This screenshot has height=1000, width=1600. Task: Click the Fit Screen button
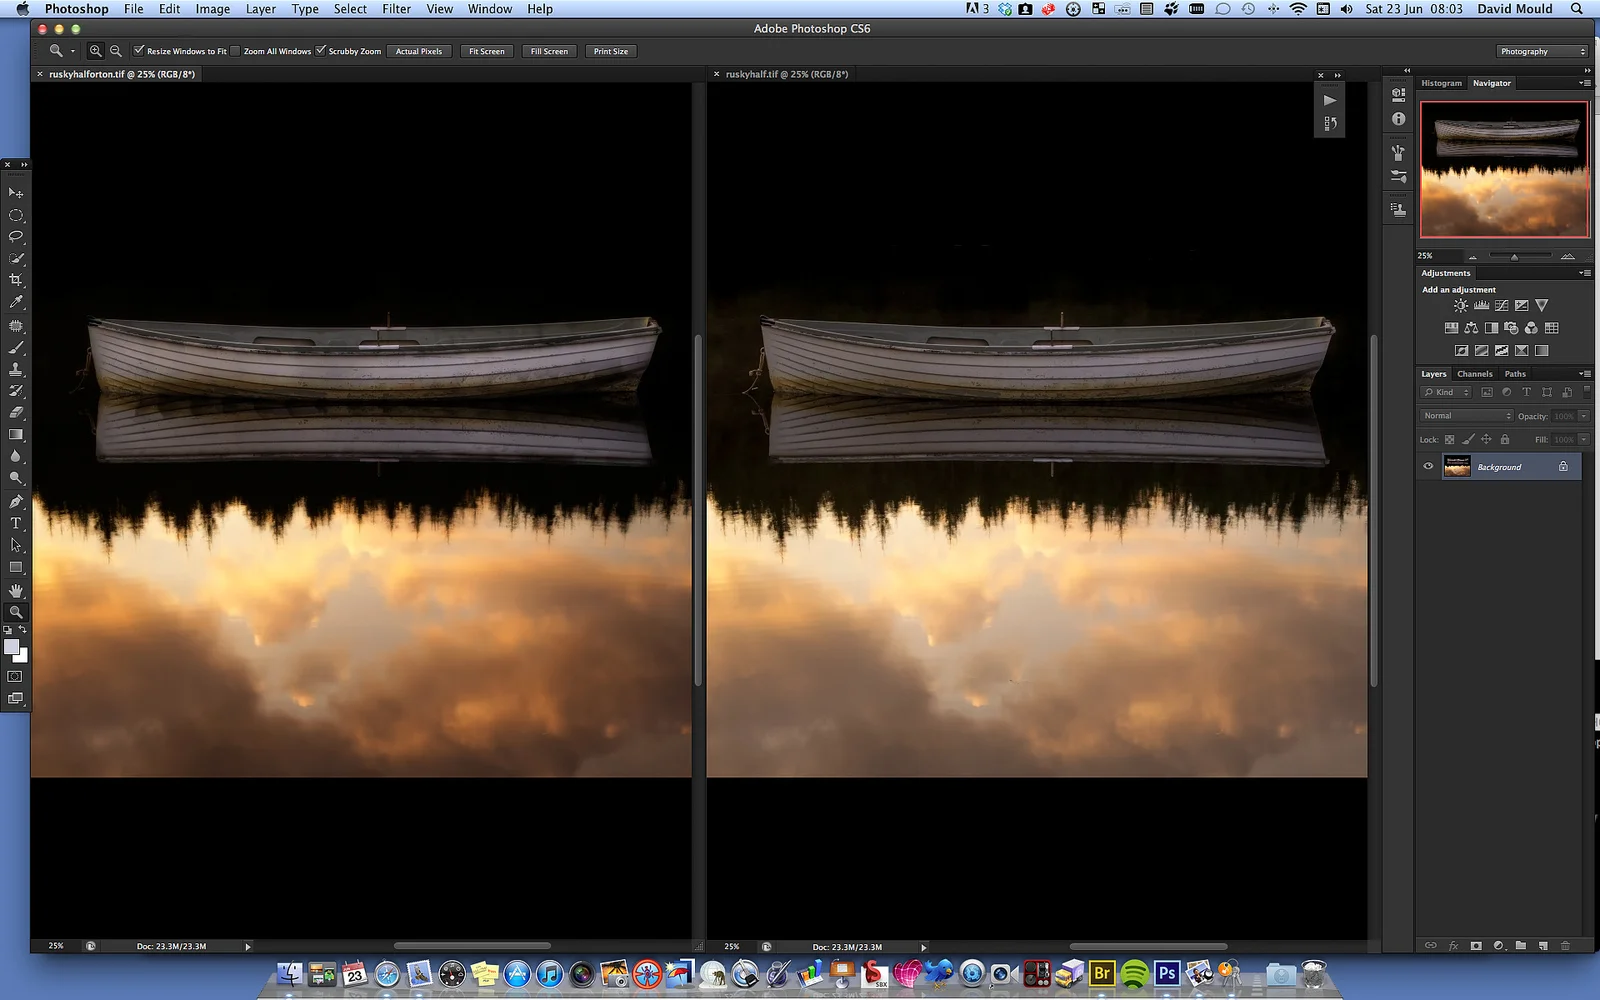[x=487, y=51]
